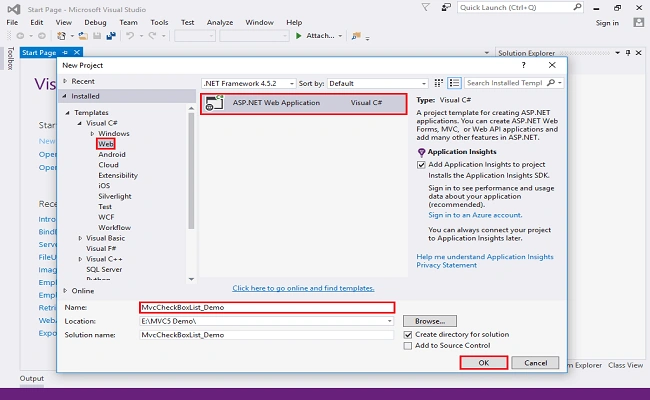This screenshot has height=400, width=650.
Task: Click the Save toolbar icon
Action: click(97, 36)
